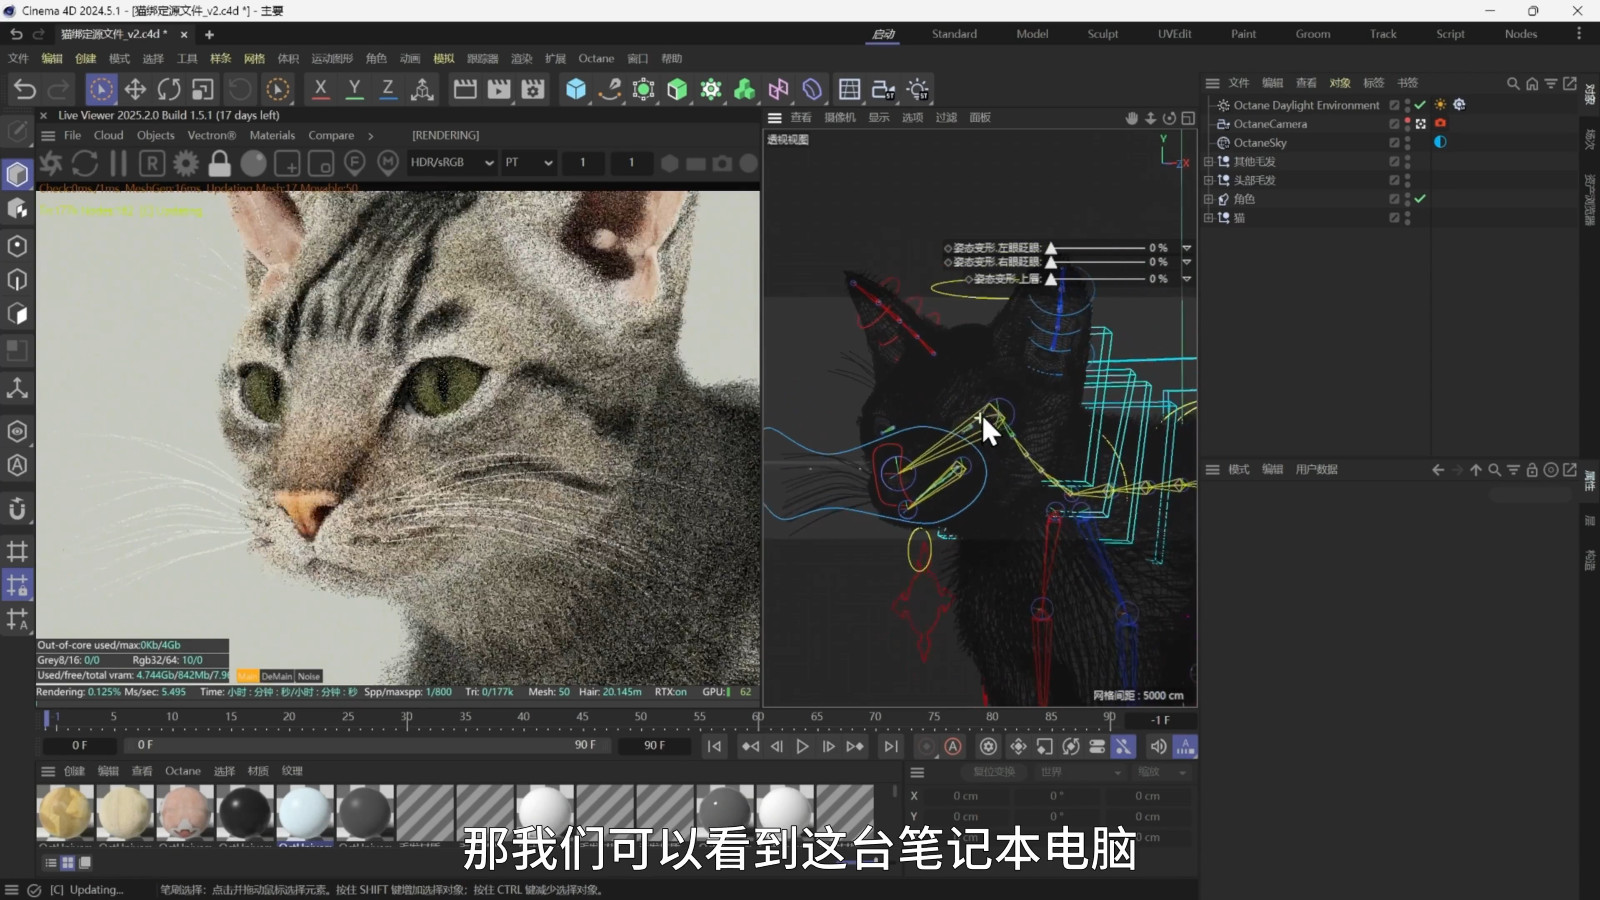Select the gold material sphere thumbnail
Screen dimensions: 1600x900
65,812
